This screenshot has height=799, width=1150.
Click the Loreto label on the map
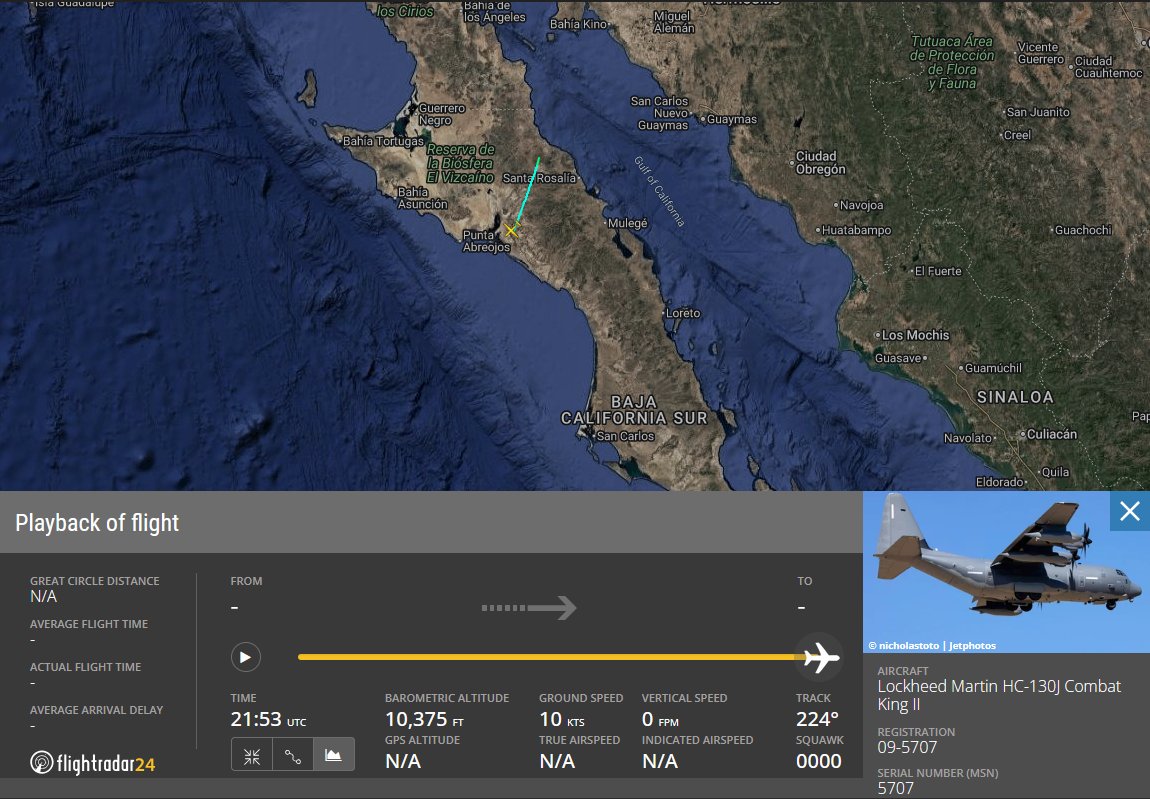click(x=683, y=313)
